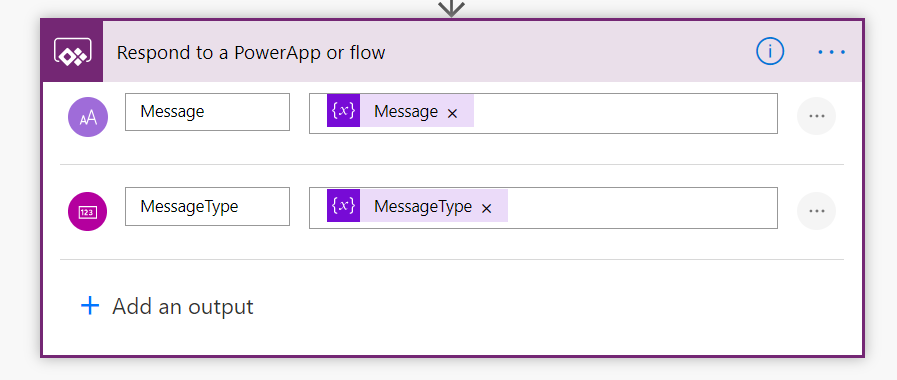Open the action's header ellipsis menu

[831, 52]
